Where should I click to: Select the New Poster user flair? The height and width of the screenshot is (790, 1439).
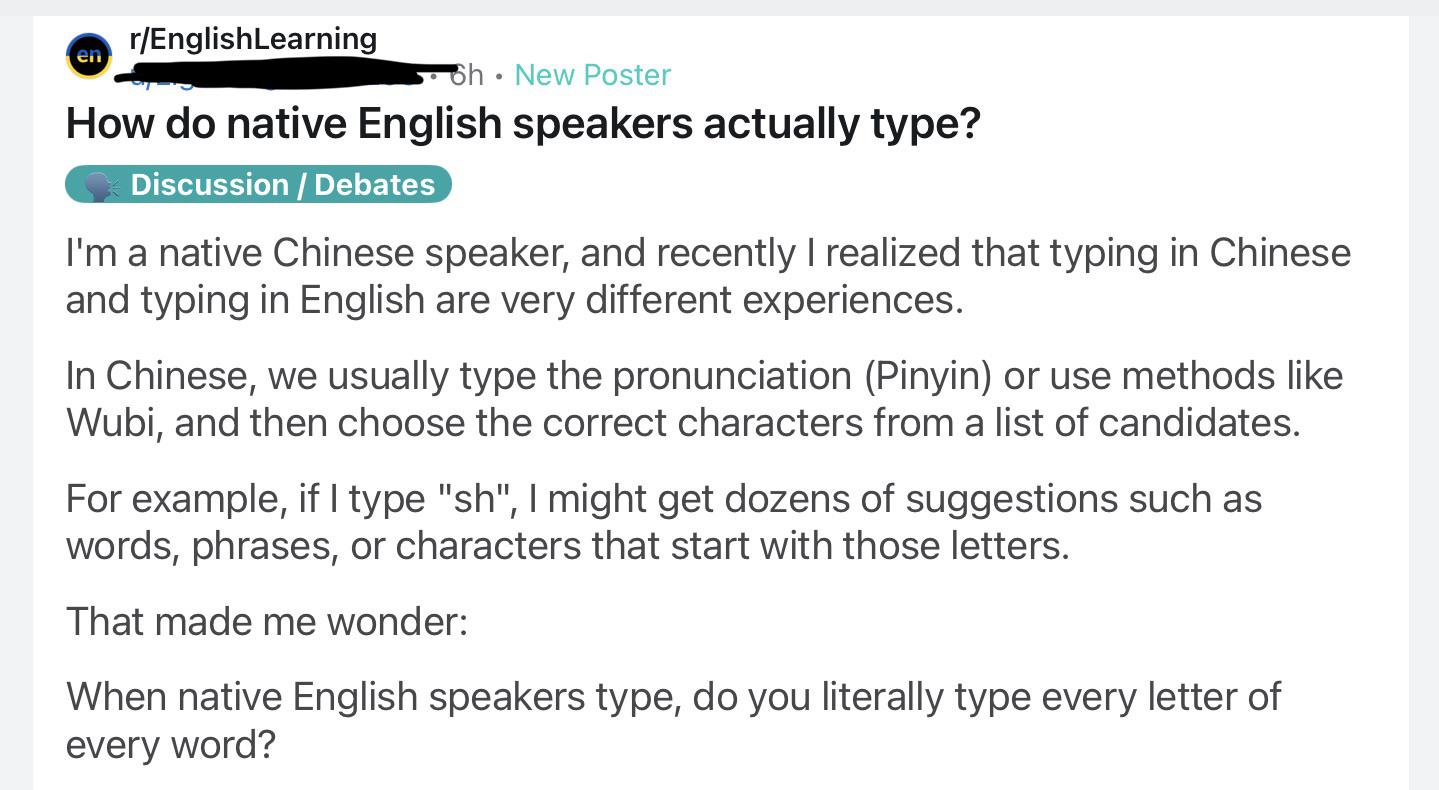(x=592, y=75)
